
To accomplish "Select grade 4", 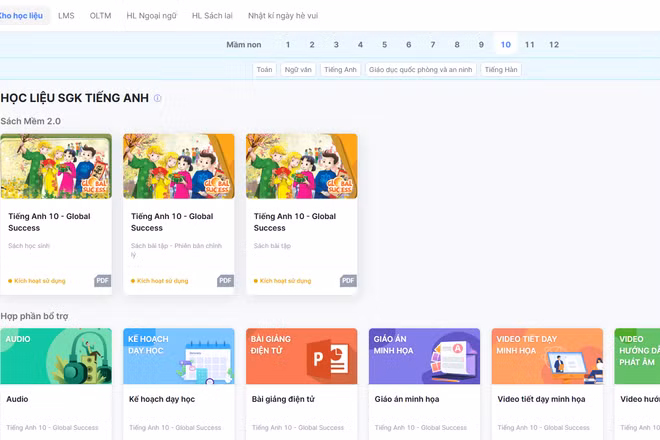I will 360,45.
